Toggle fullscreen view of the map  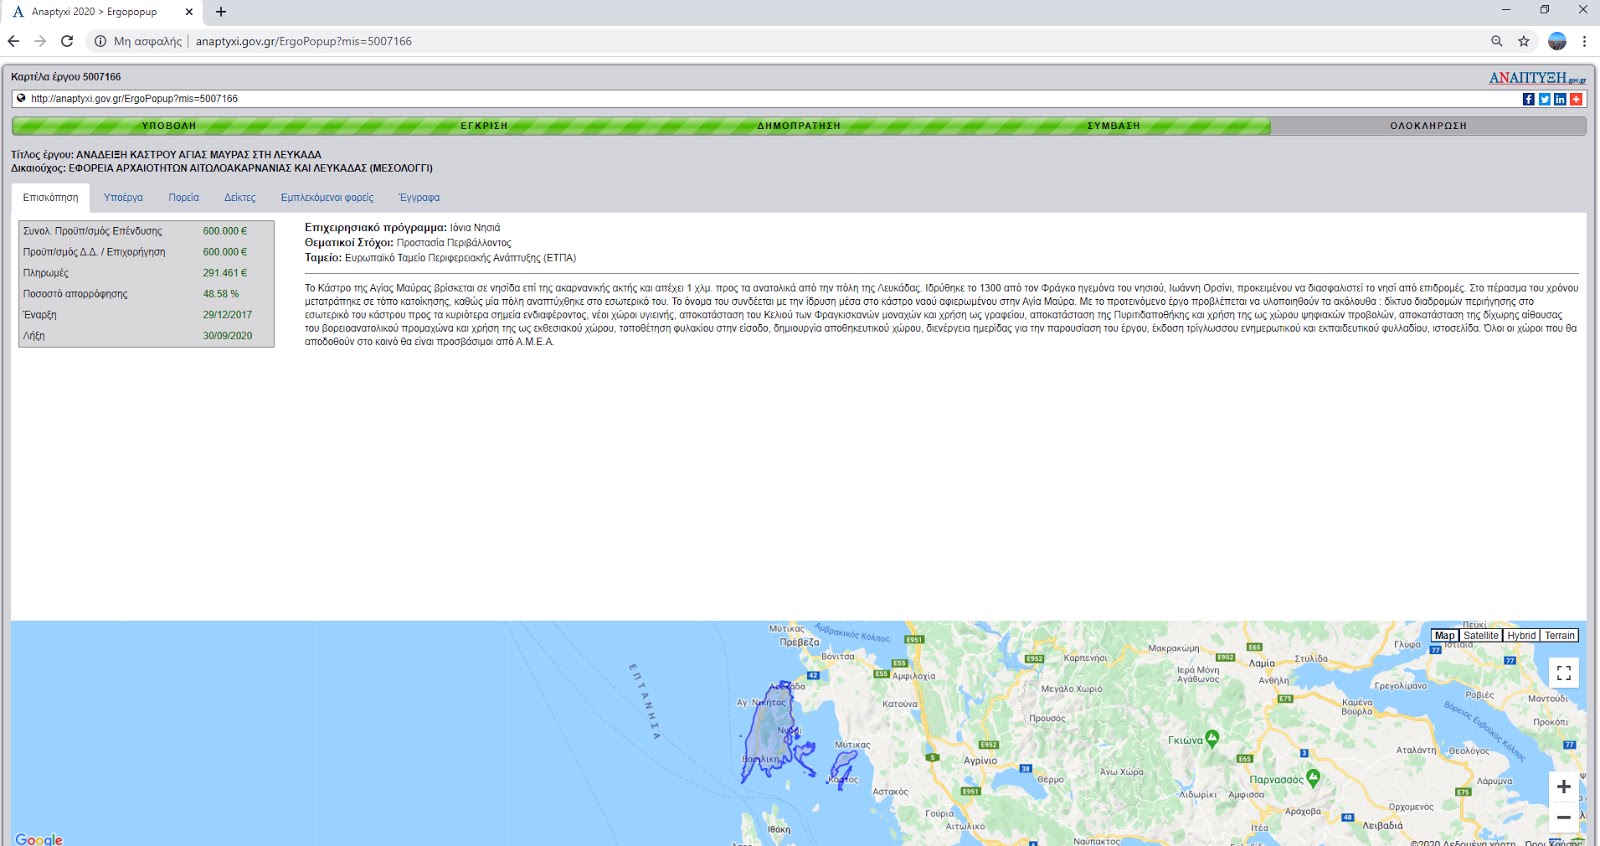1564,673
